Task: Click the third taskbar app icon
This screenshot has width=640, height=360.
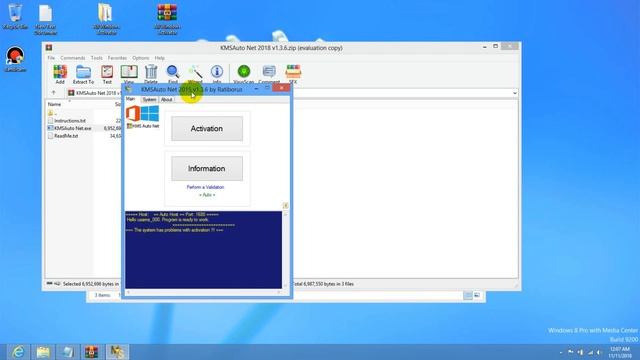Action: pyautogui.click(x=67, y=351)
